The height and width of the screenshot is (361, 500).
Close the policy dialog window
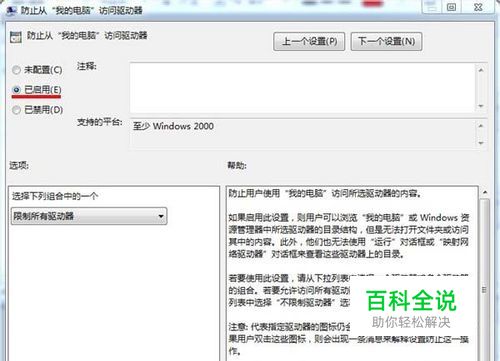coord(478,7)
